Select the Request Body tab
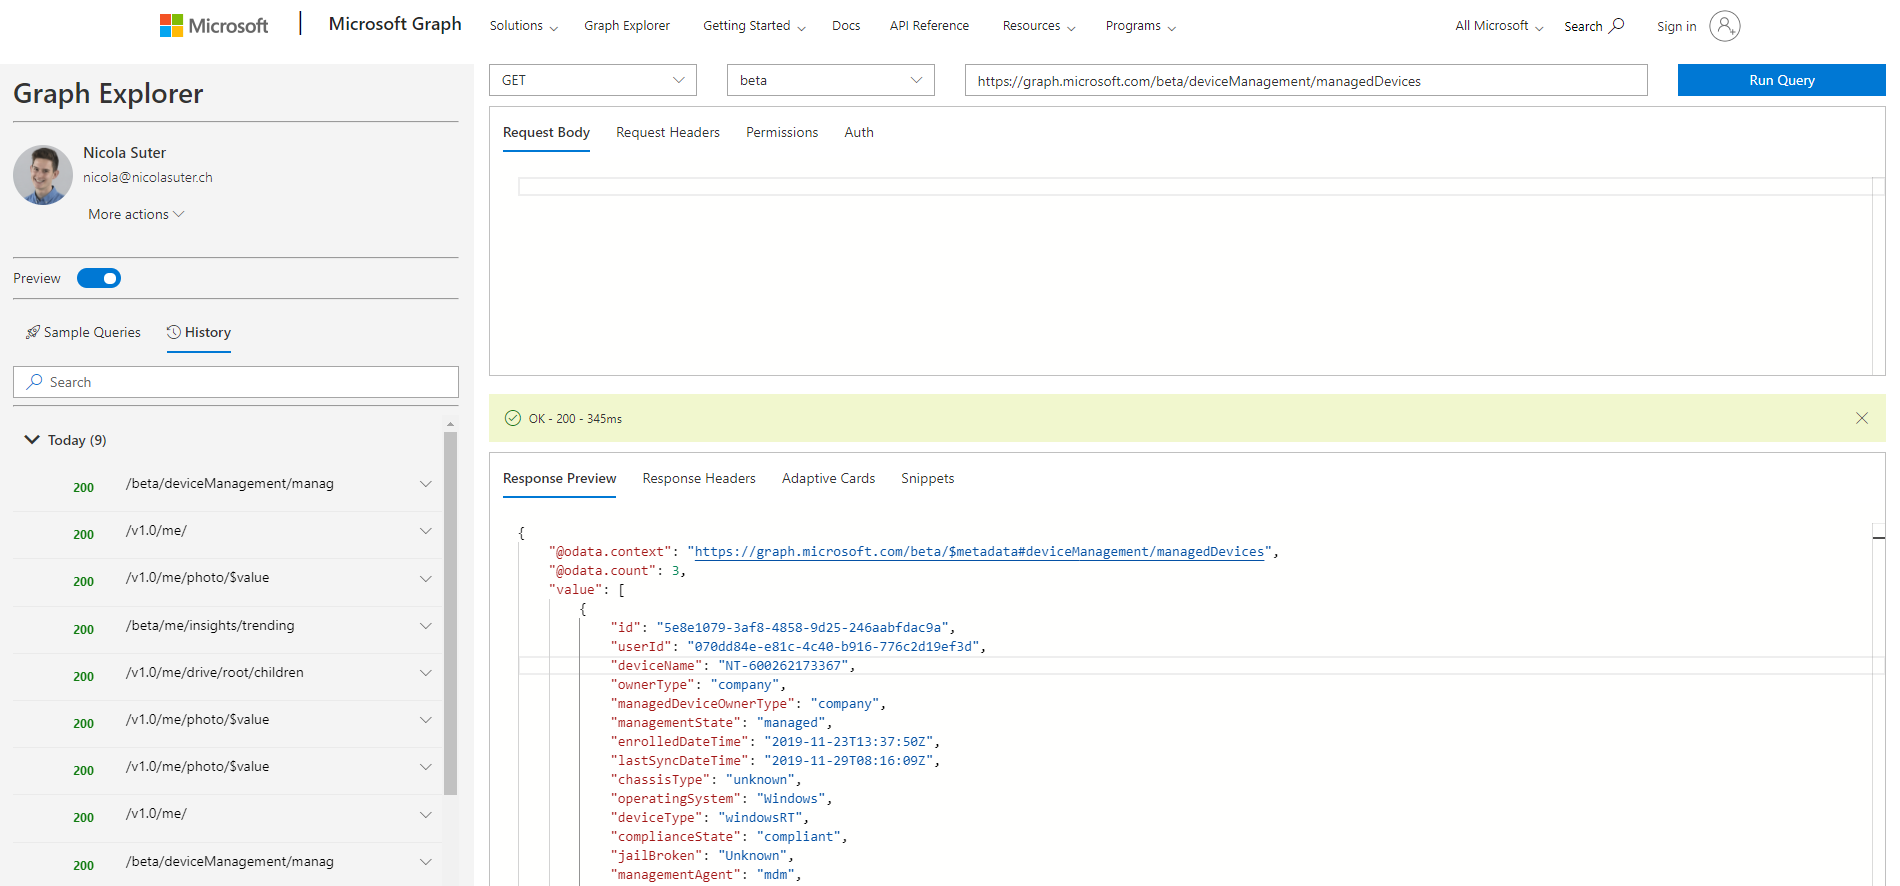 [546, 132]
